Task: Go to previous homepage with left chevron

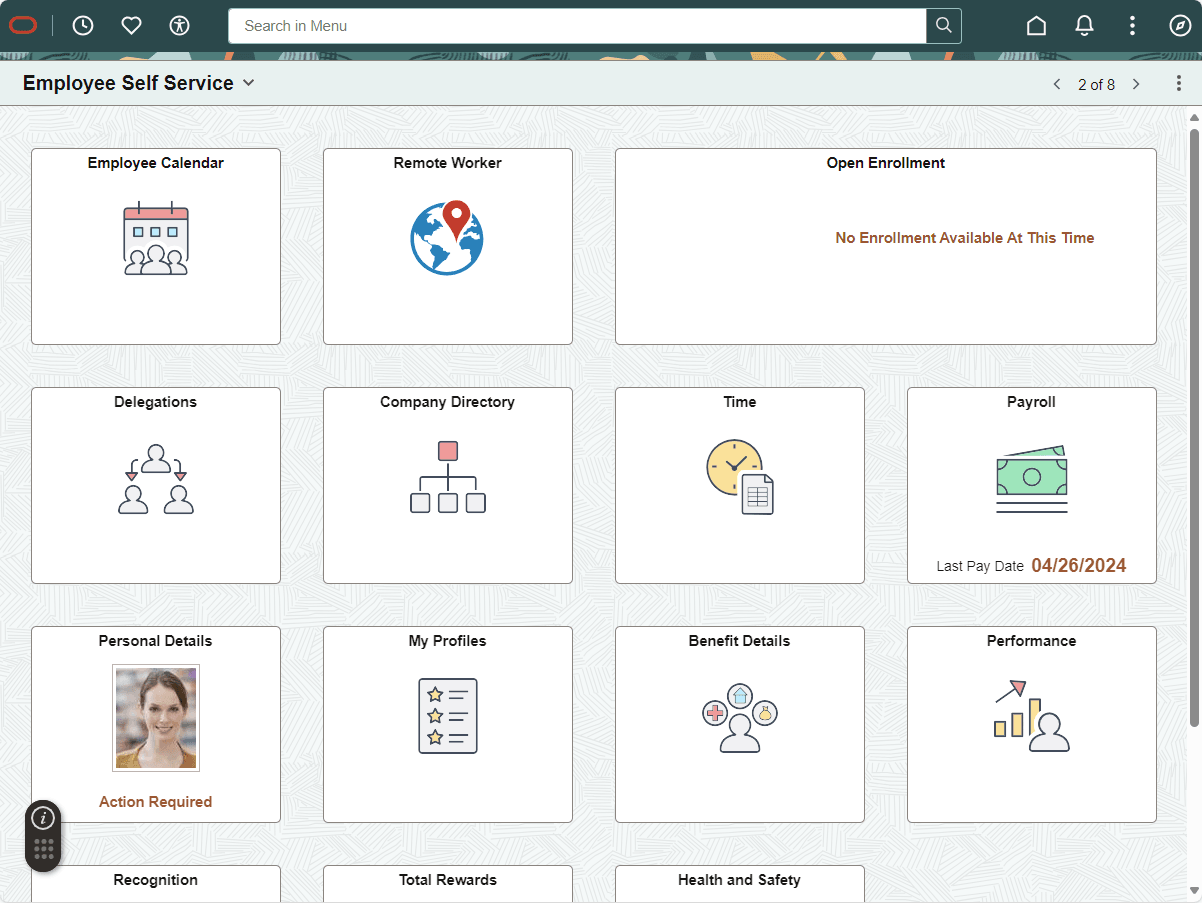Action: tap(1057, 84)
